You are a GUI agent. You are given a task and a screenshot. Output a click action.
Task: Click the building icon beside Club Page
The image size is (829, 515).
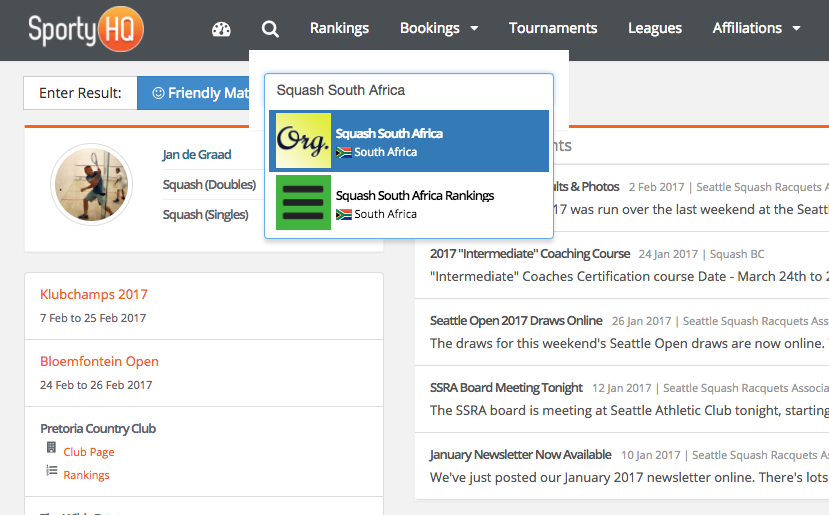click(51, 447)
